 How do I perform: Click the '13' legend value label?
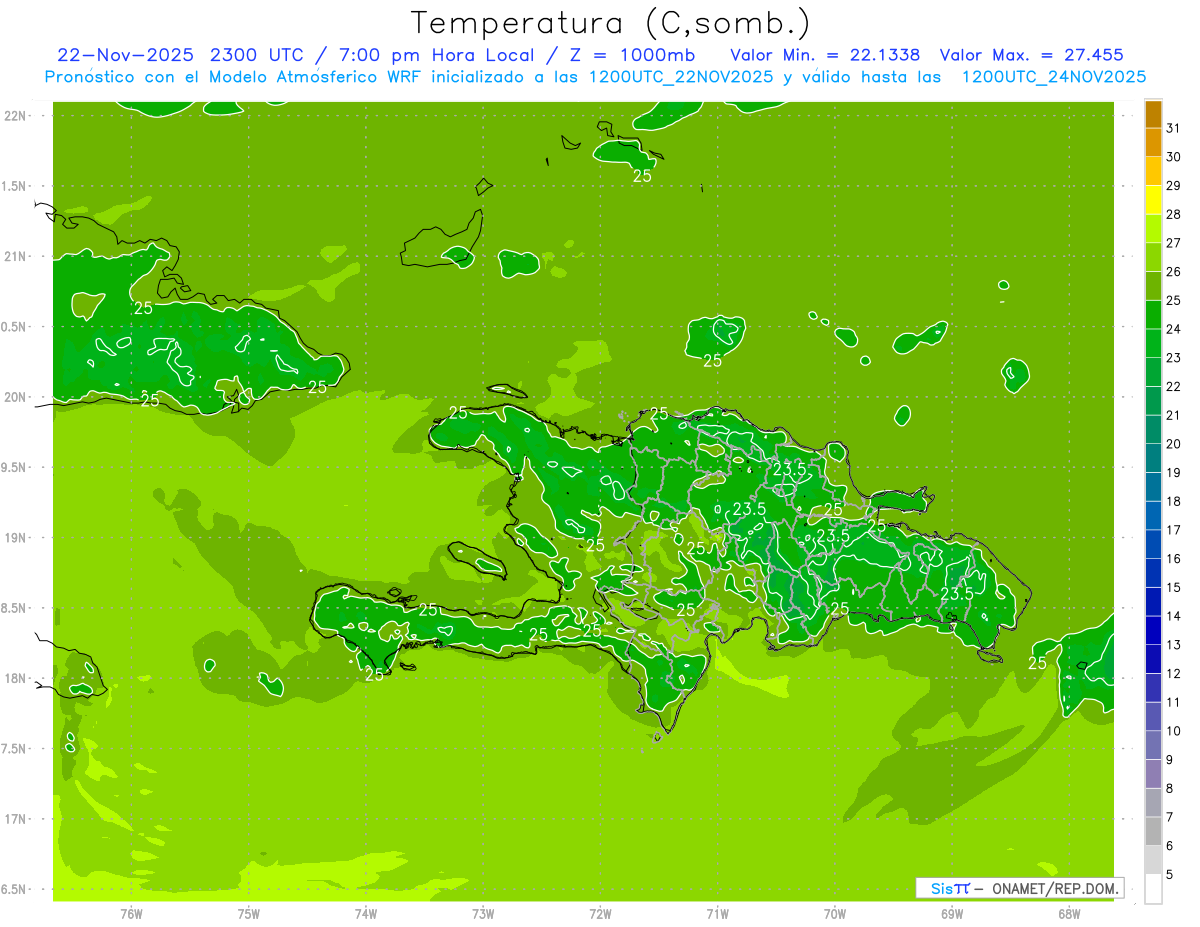pos(1174,645)
